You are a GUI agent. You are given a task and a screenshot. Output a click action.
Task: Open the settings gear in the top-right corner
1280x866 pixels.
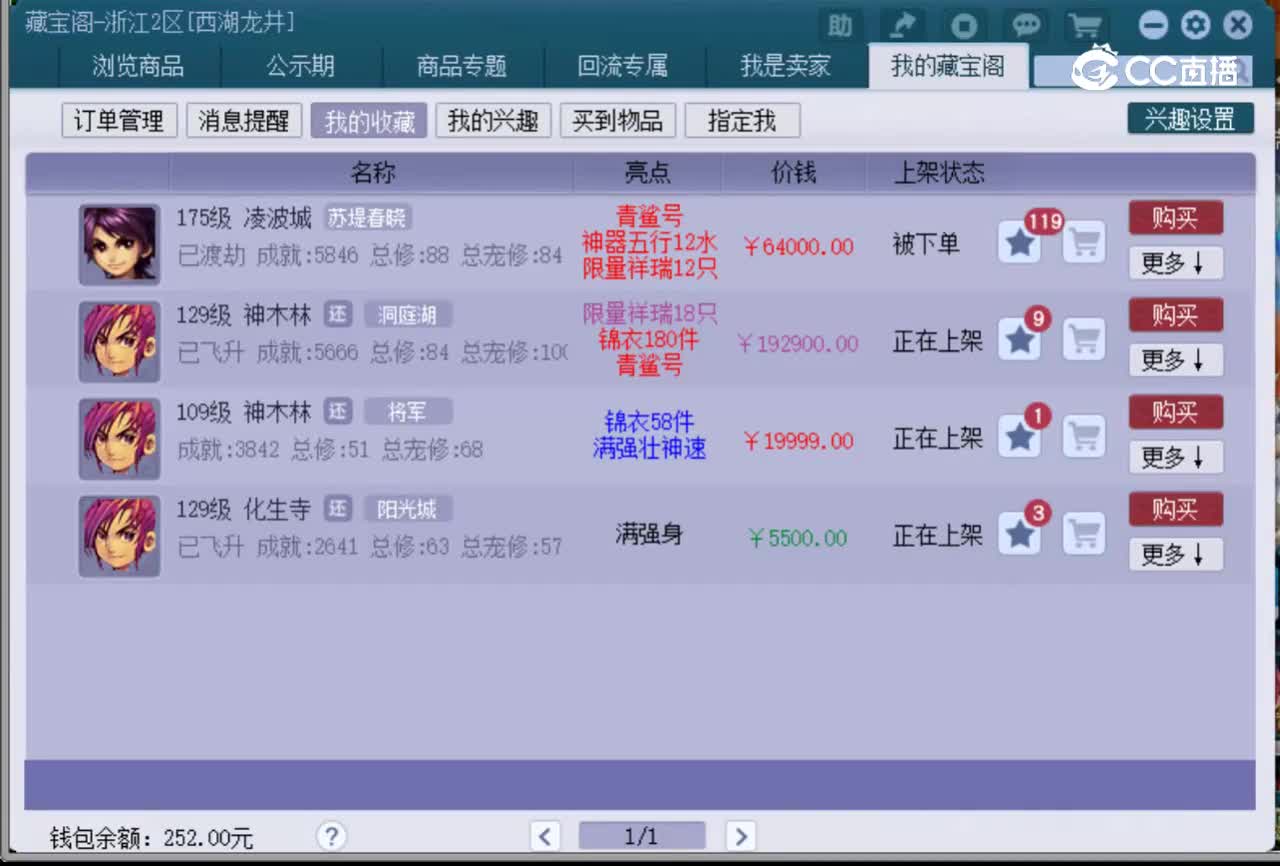coord(1195,25)
